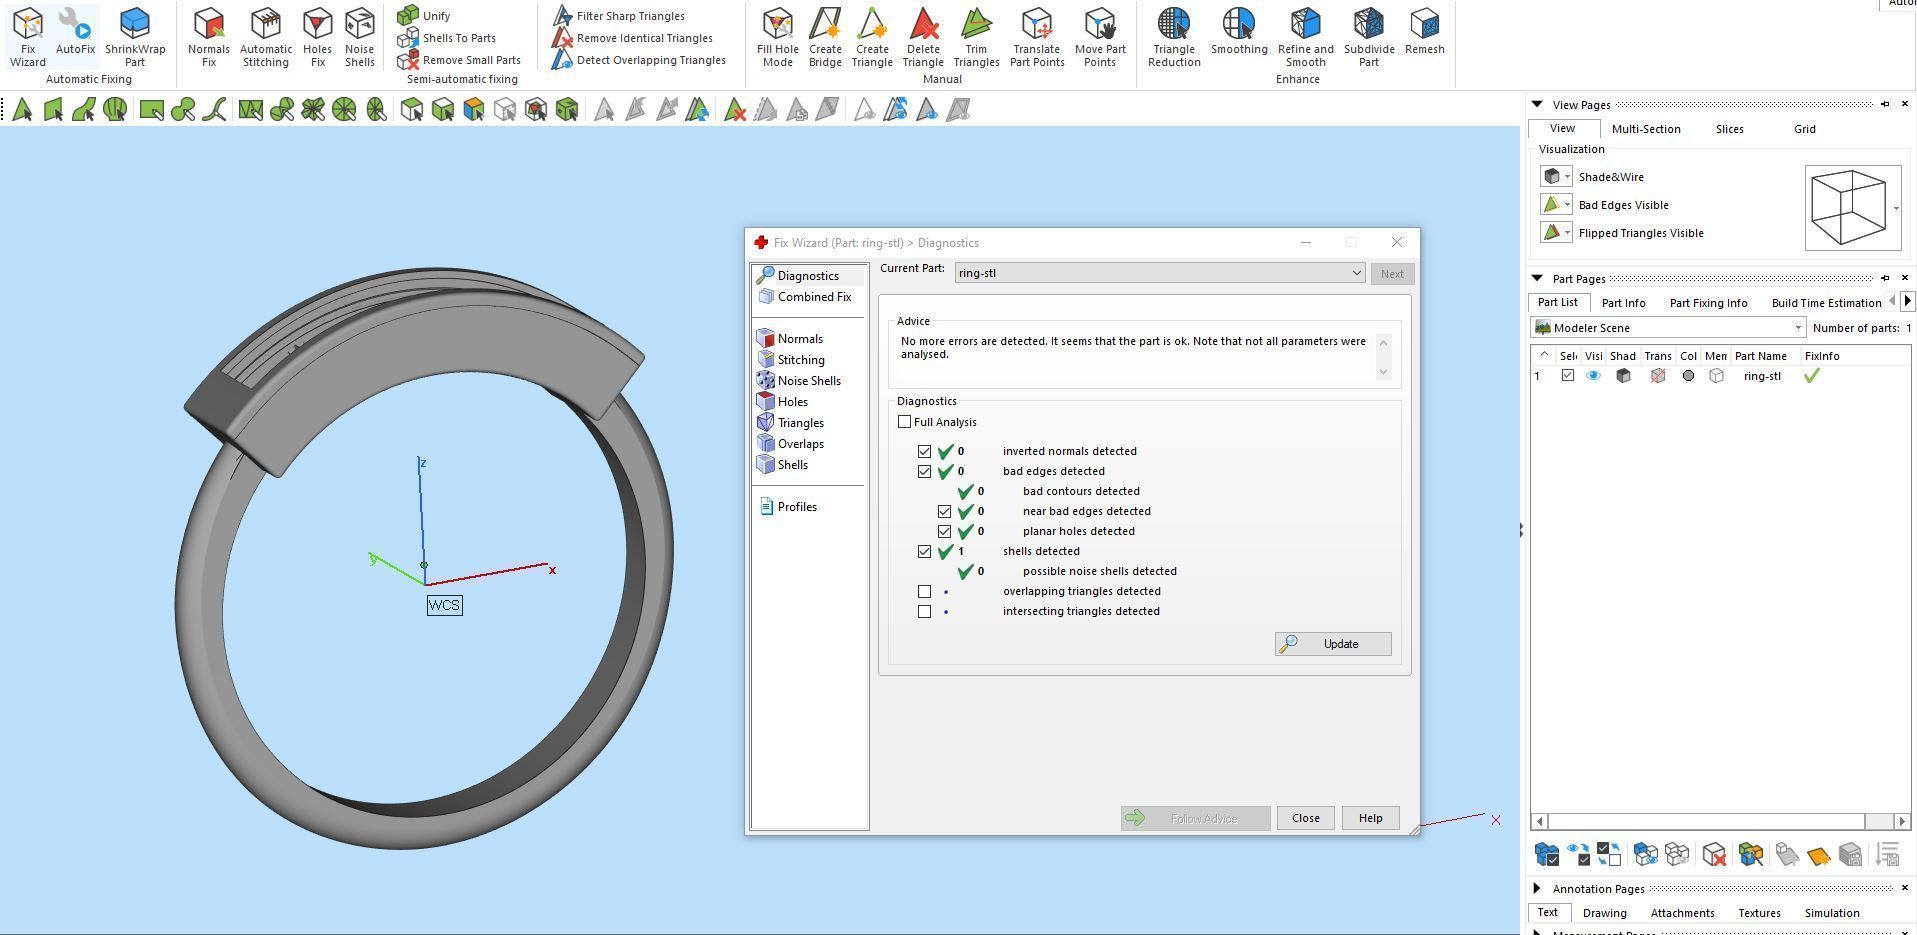Open Stitching page in wizard

[x=791, y=360]
